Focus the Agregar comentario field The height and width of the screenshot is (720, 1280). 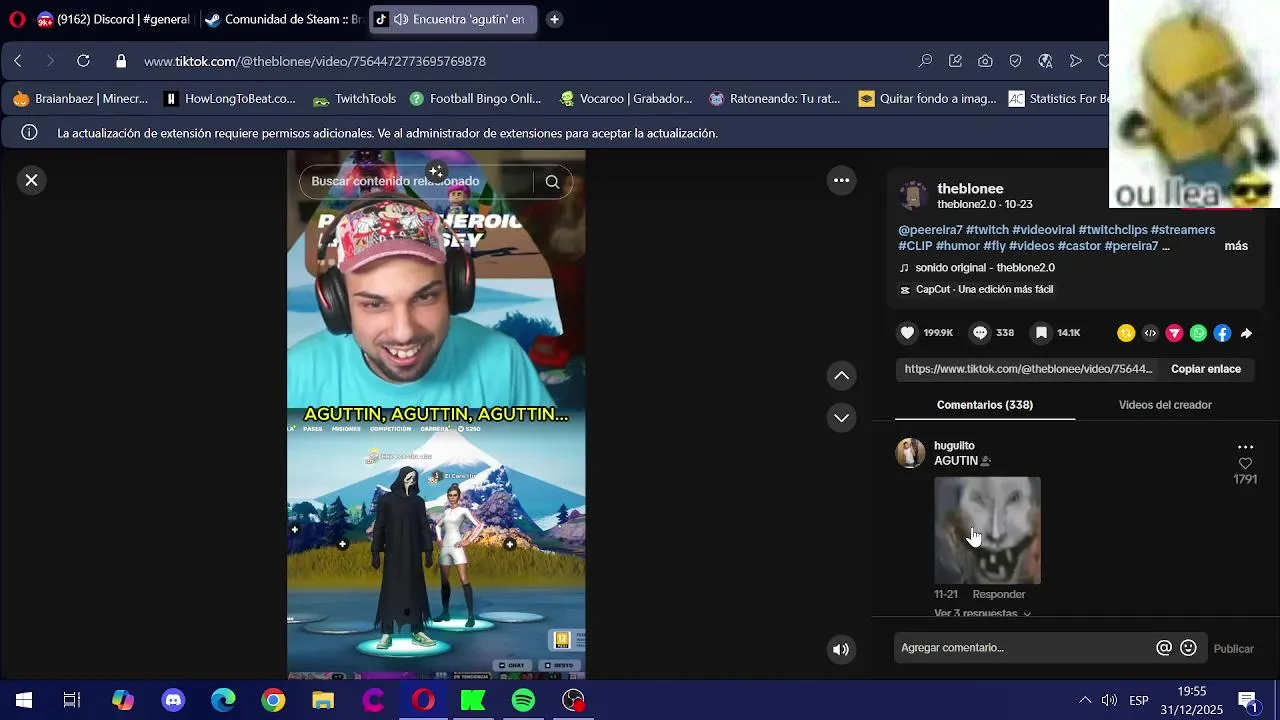tap(1022, 648)
